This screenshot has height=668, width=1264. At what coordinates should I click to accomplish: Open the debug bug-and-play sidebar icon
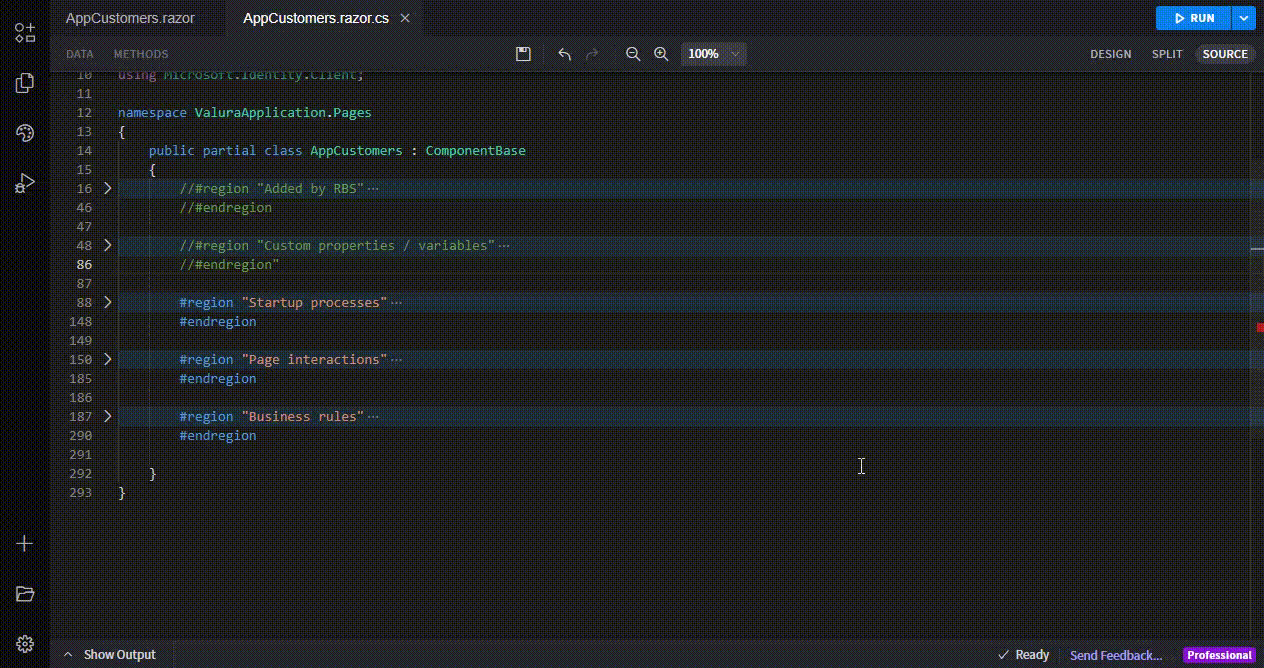click(x=25, y=183)
